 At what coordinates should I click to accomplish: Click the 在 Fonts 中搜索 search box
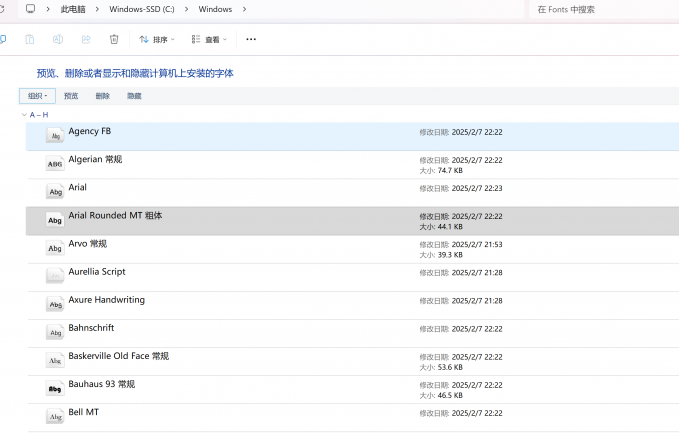point(600,9)
